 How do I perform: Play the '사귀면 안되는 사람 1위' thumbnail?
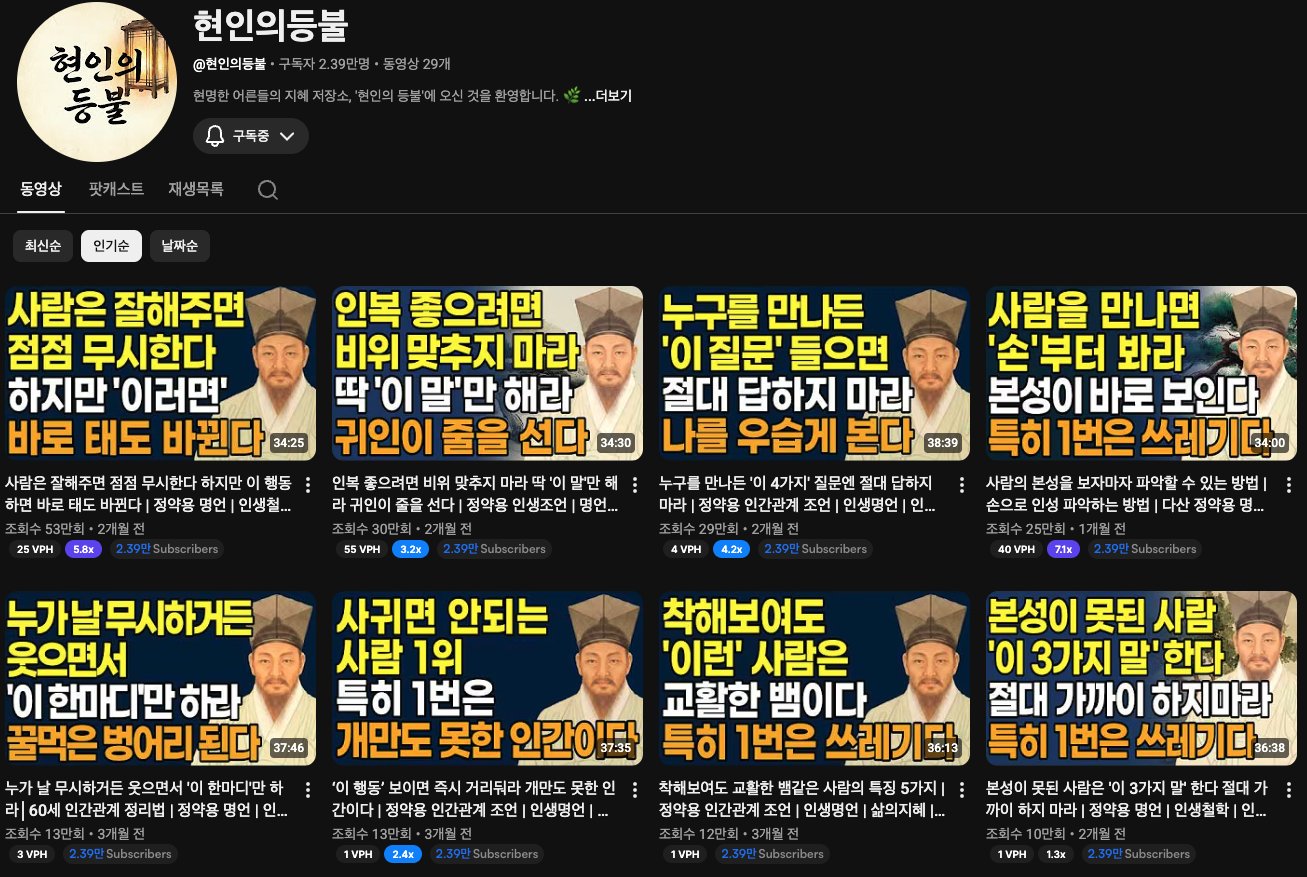[488, 678]
